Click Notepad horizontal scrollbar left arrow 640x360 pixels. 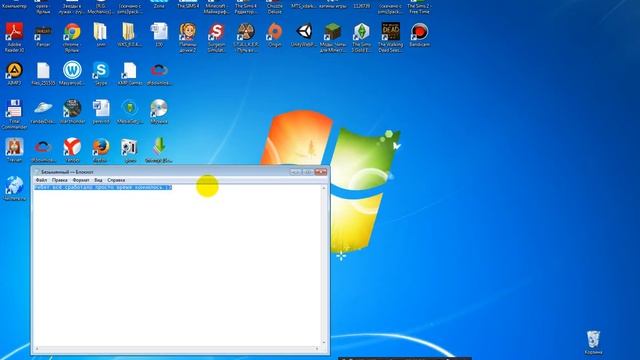click(37, 349)
